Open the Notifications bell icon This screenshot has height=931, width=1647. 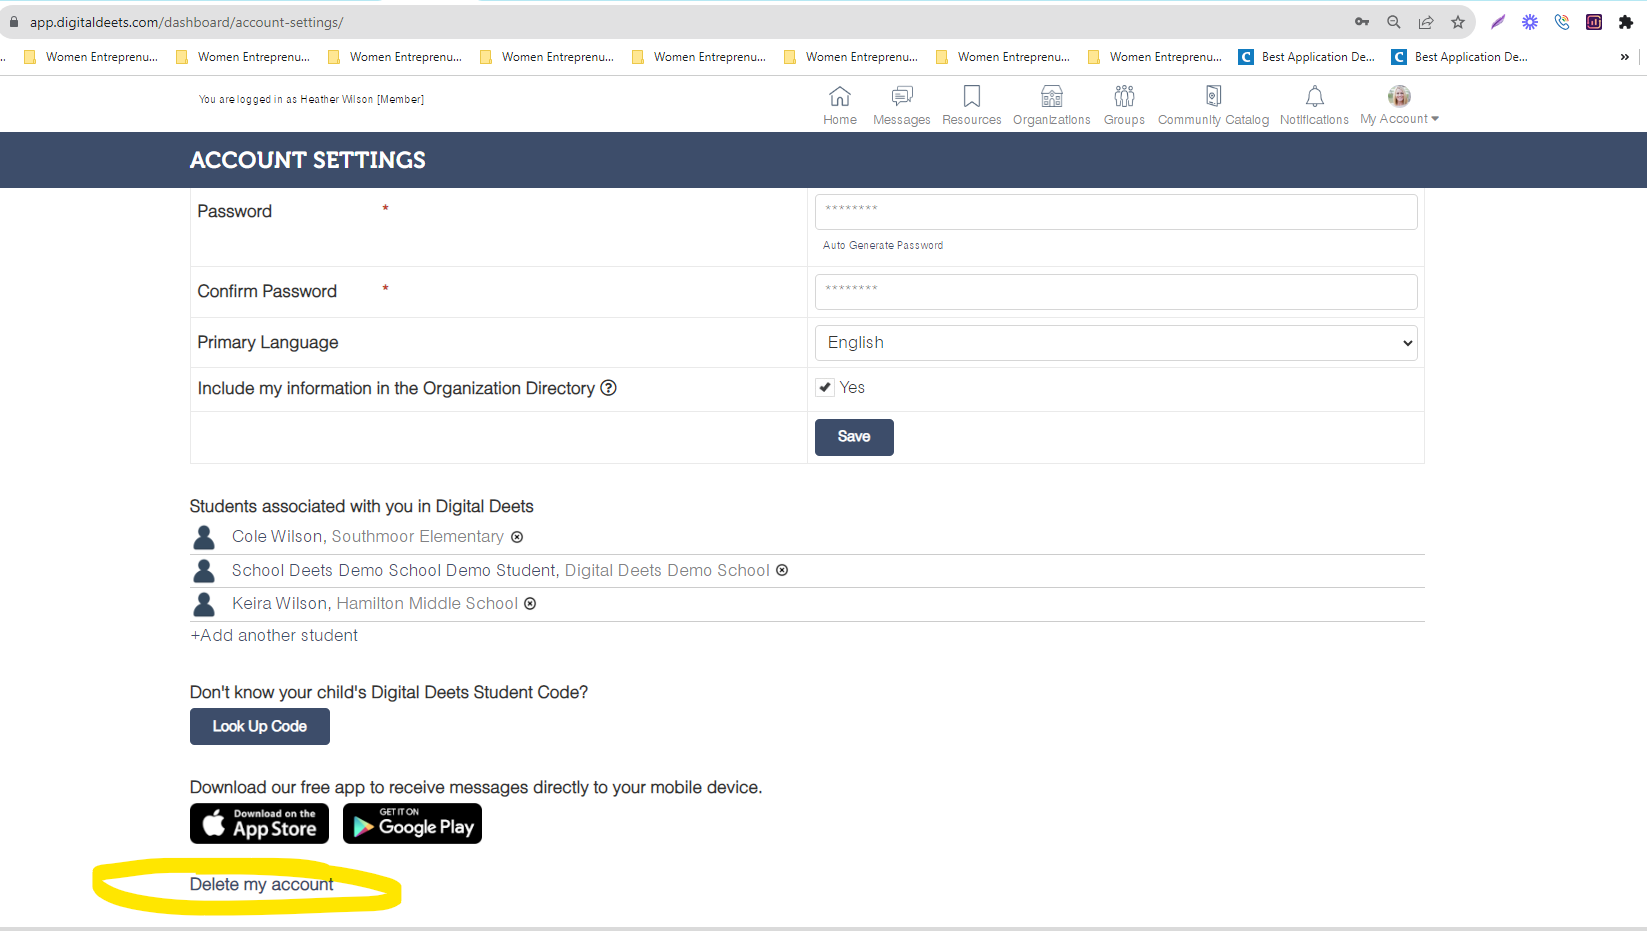coord(1315,96)
